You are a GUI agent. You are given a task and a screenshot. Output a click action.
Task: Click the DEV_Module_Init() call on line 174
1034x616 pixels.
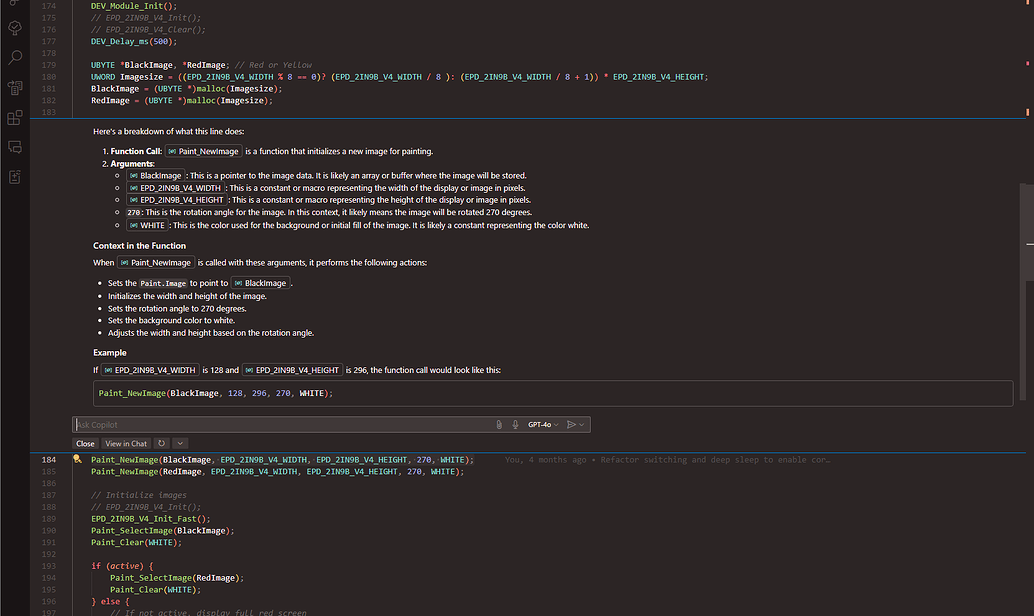click(x=134, y=6)
